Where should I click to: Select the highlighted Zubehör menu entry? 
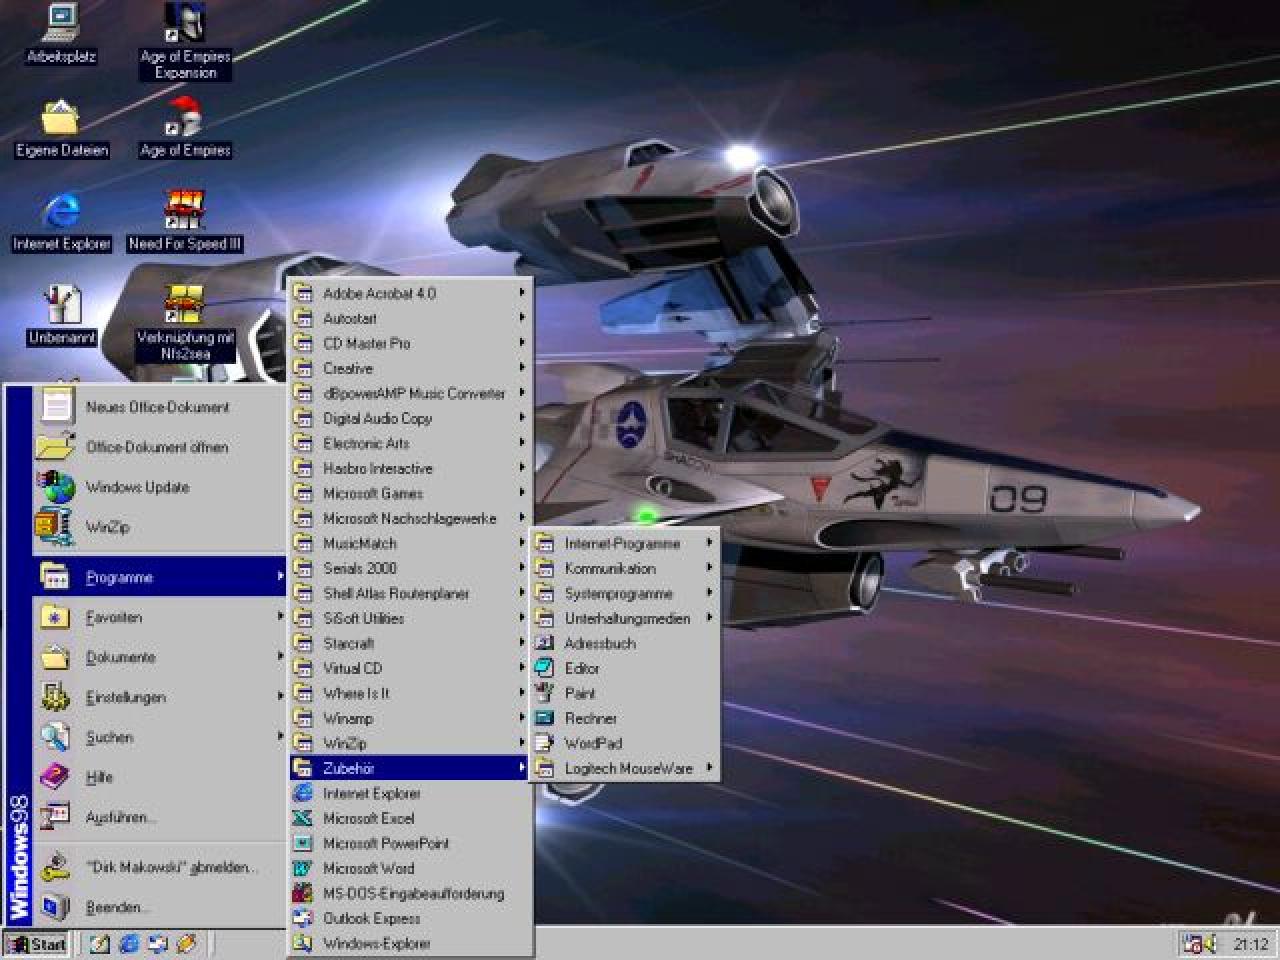(x=410, y=768)
